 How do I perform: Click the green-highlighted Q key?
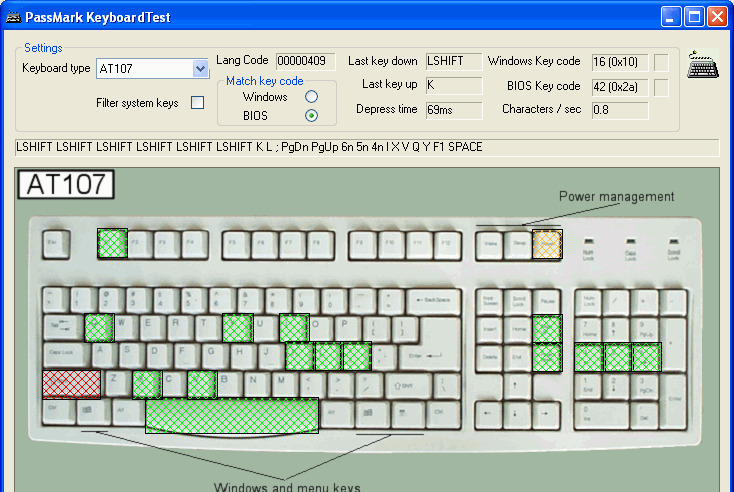point(99,328)
